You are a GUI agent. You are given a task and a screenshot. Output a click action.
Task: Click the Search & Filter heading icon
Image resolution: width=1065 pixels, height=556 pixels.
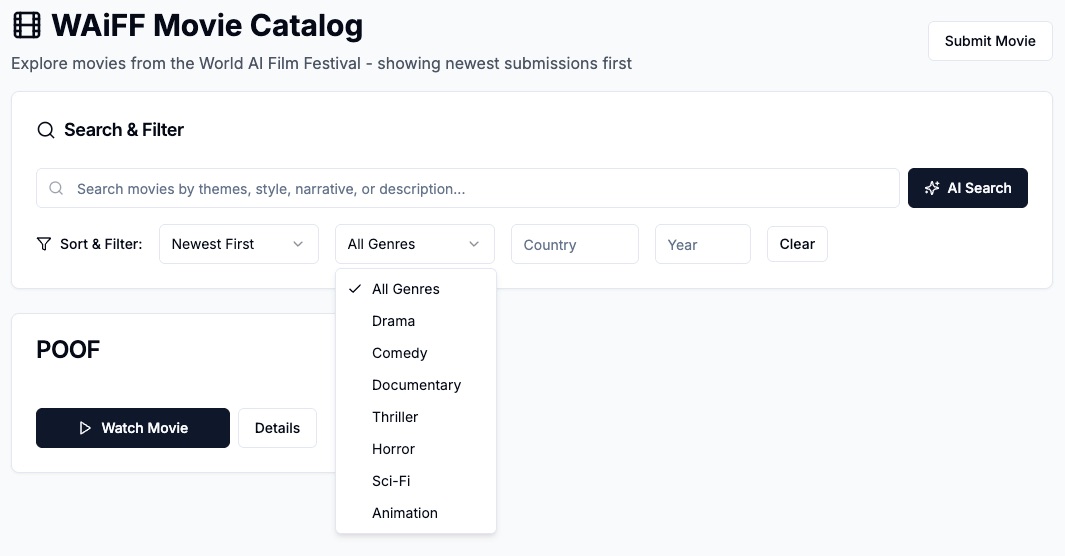coord(46,130)
